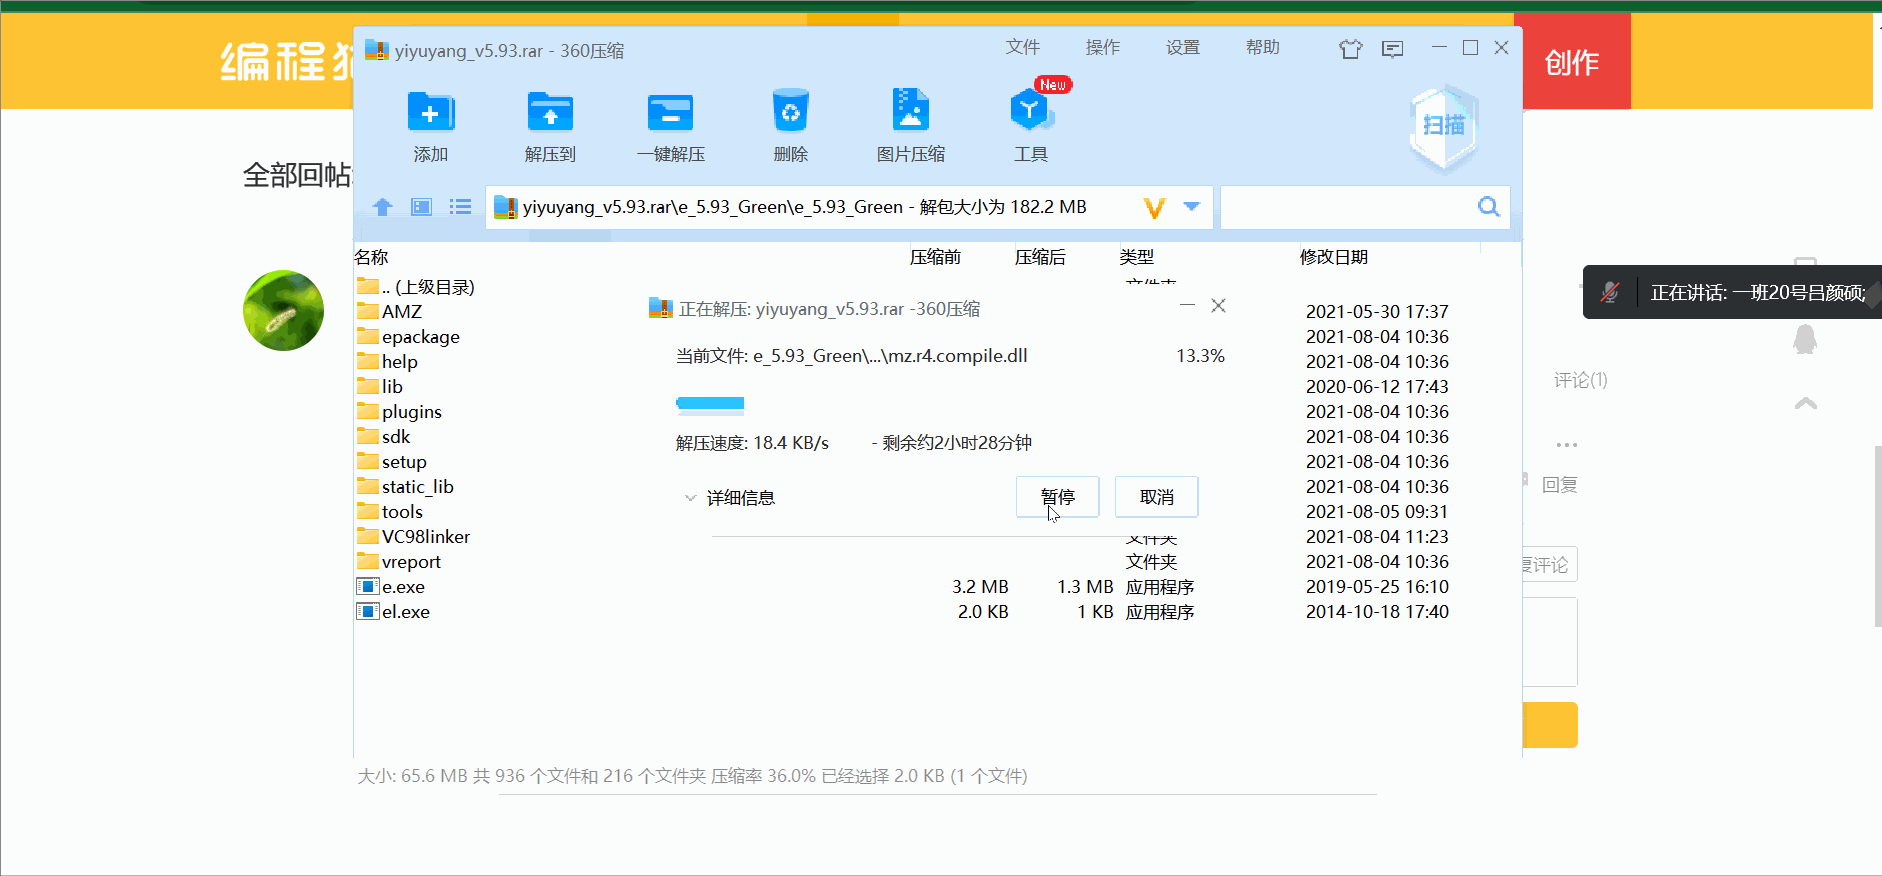Sort by the 修改日期 column header
Viewport: 1882px width, 876px height.
click(x=1334, y=257)
